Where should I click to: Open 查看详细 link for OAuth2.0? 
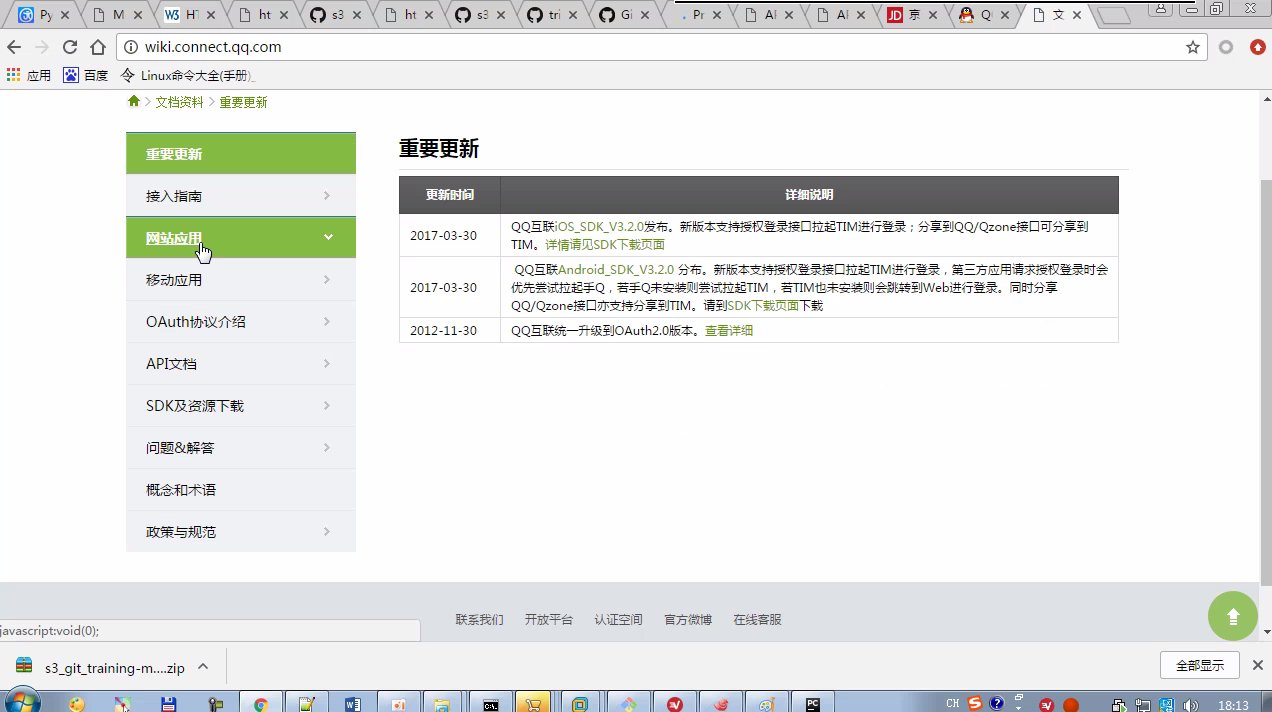pos(729,330)
